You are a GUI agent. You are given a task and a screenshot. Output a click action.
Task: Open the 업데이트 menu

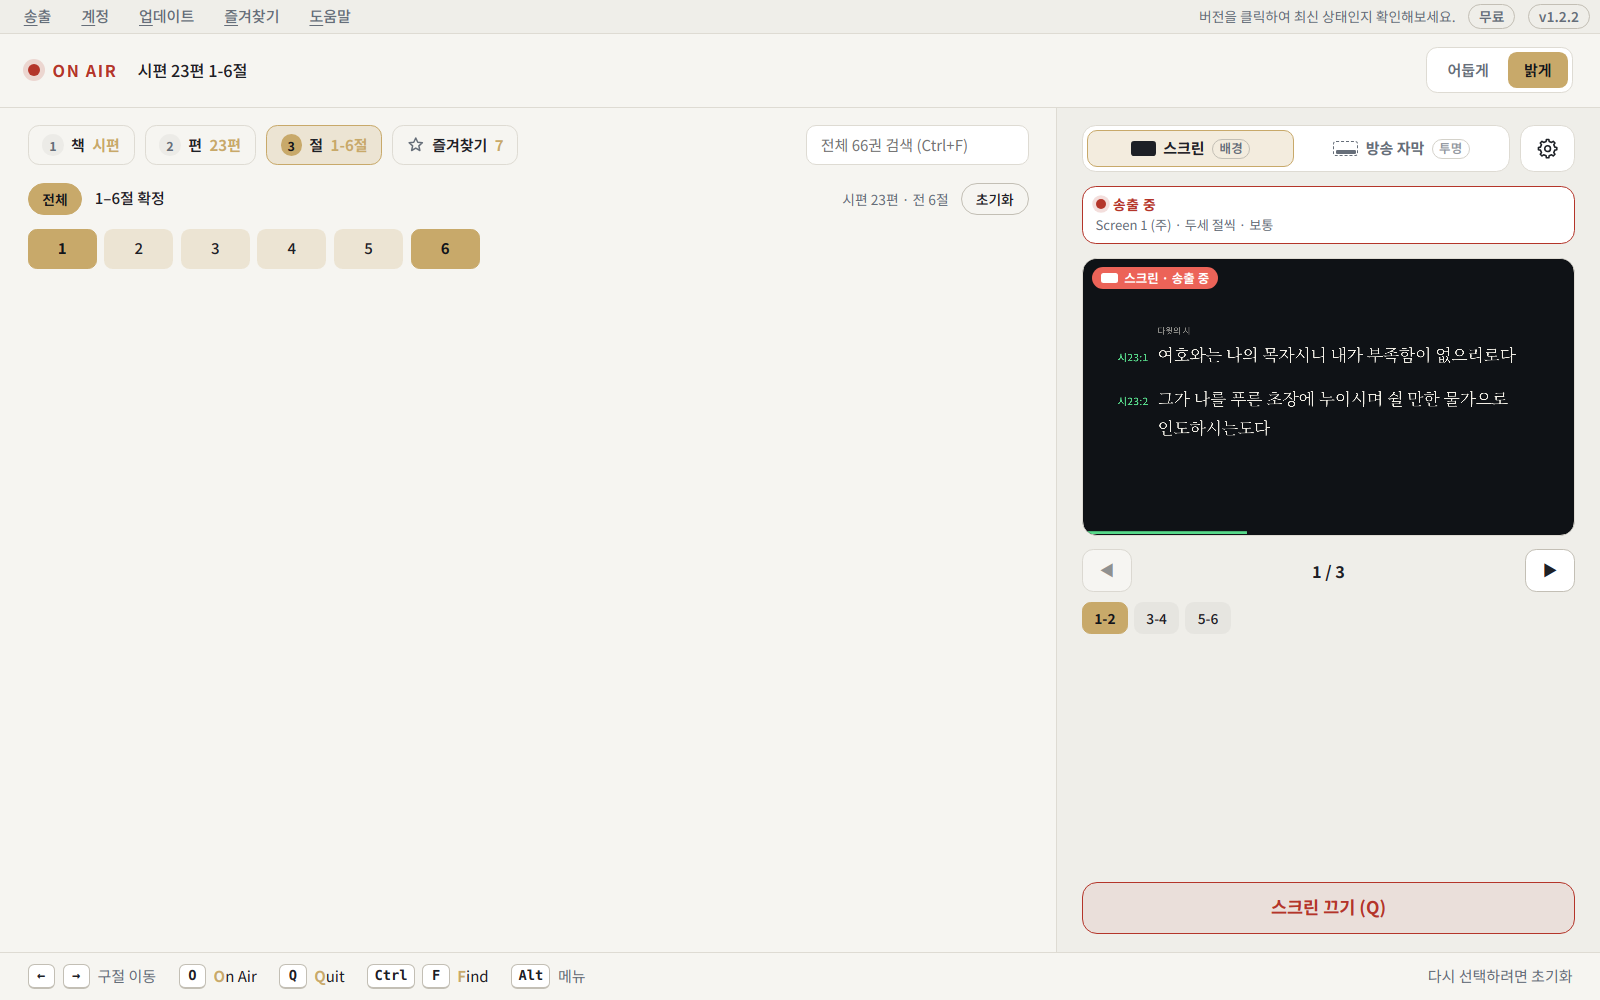click(x=166, y=16)
